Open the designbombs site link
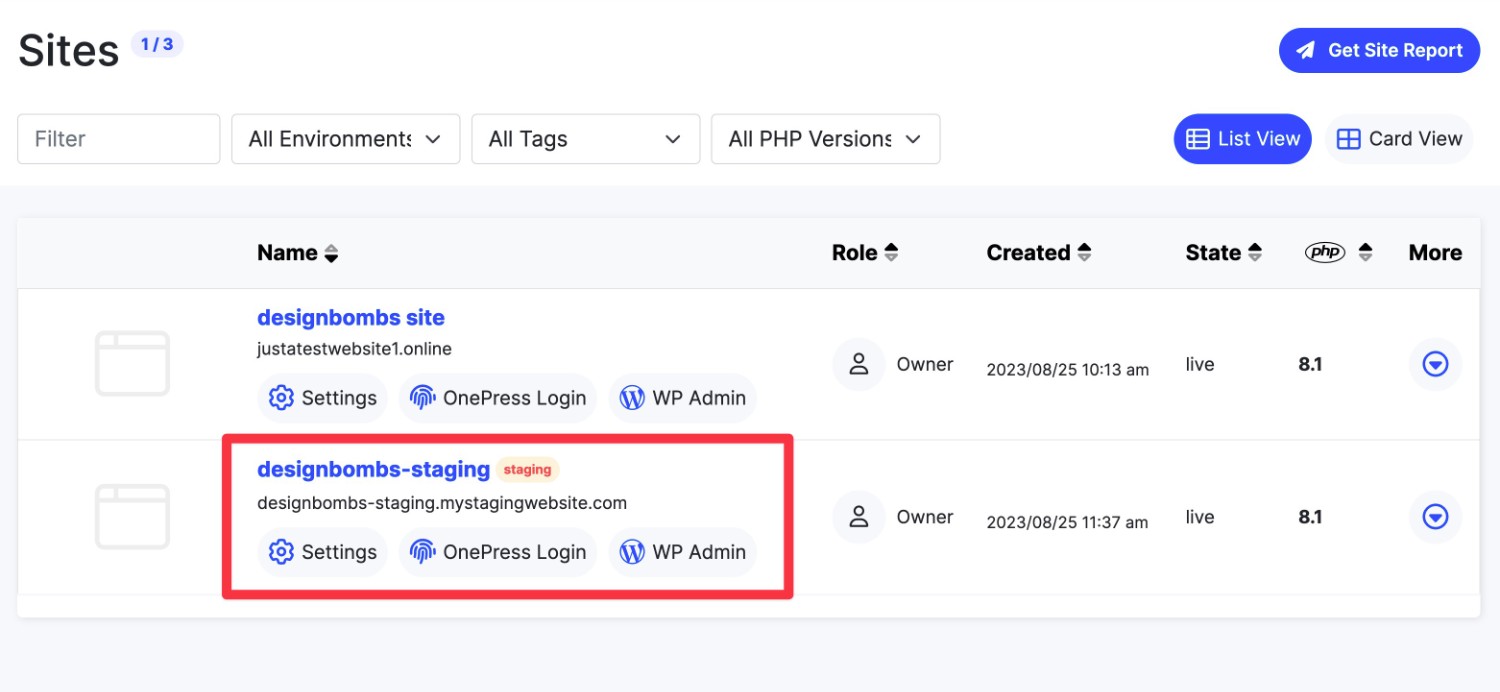1500x692 pixels. click(351, 317)
